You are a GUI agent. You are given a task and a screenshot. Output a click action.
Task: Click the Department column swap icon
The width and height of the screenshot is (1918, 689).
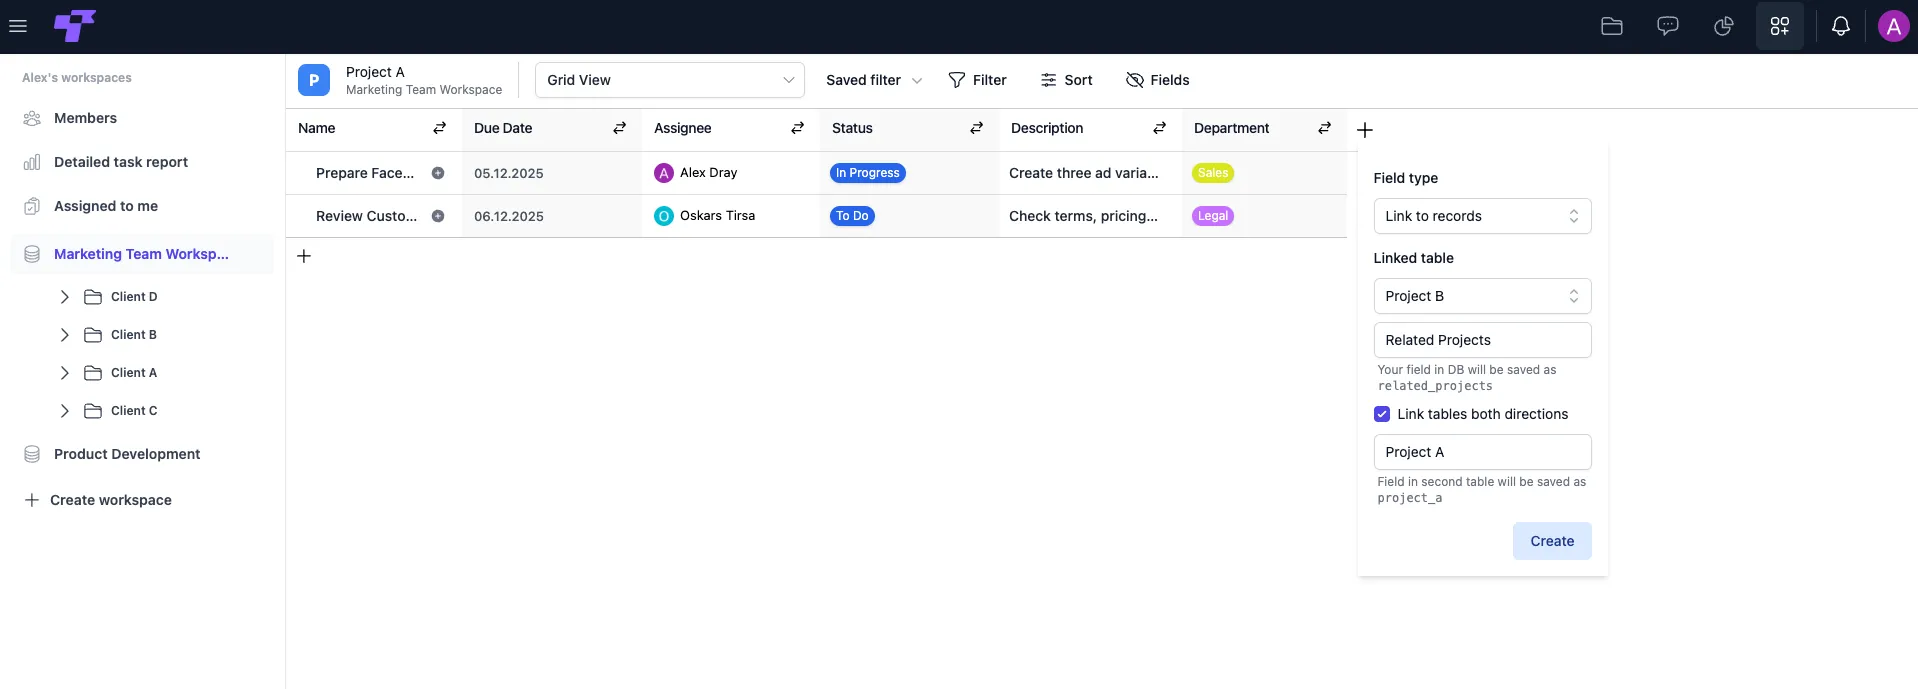1324,128
